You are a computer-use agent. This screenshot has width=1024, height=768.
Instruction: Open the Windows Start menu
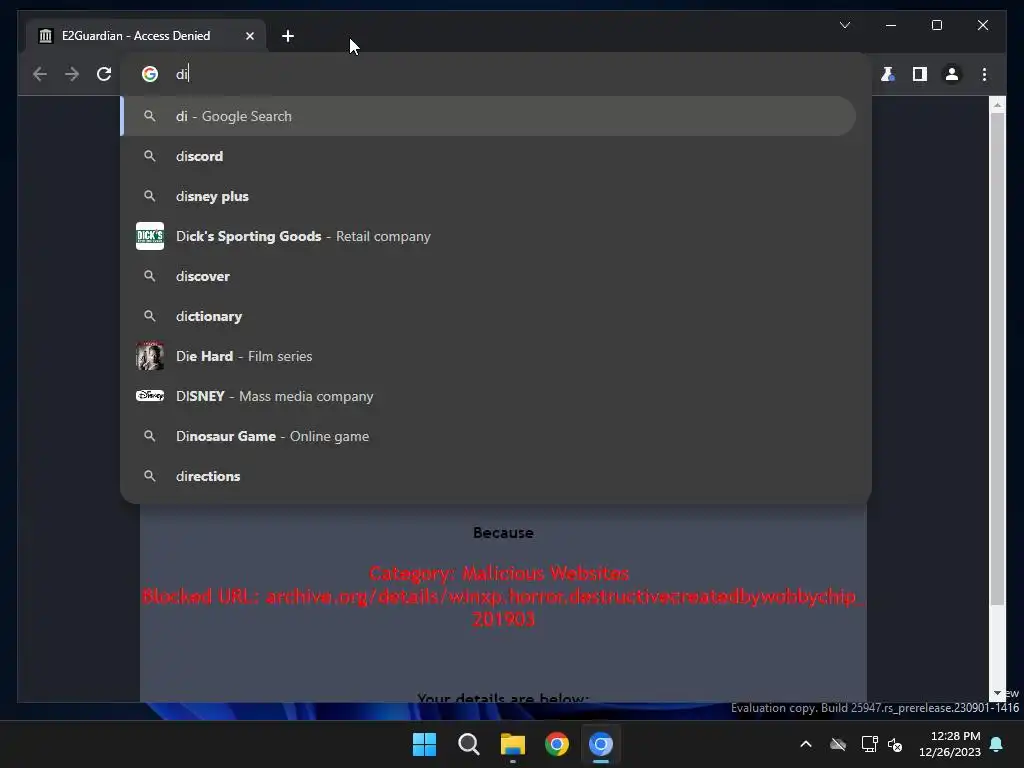[x=424, y=744]
